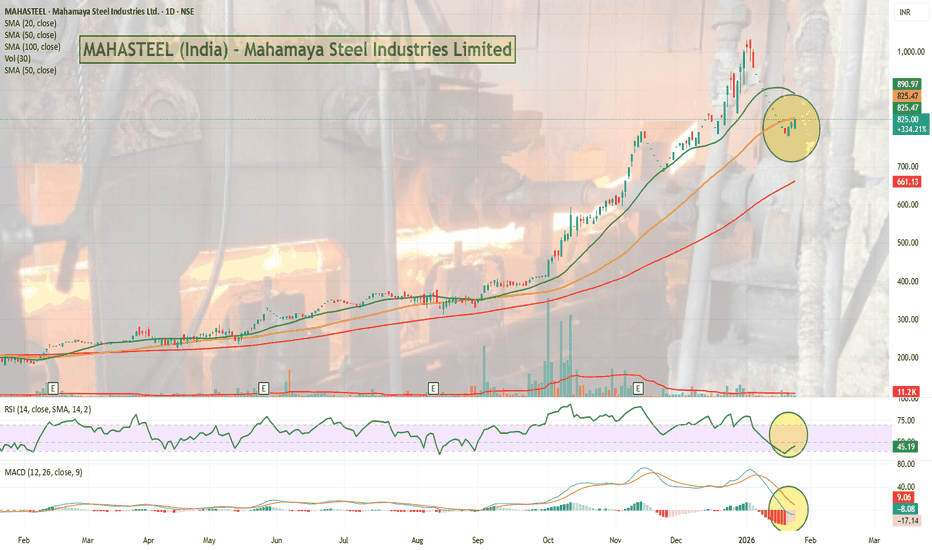The width and height of the screenshot is (932, 550).
Task: Click the 40.00 MACD axis tick
Action: pyautogui.click(x=905, y=486)
